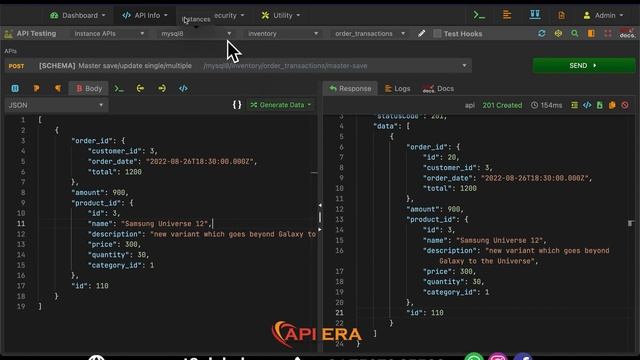This screenshot has height=360, width=640.
Task: Open the Utility menu
Action: click(281, 16)
